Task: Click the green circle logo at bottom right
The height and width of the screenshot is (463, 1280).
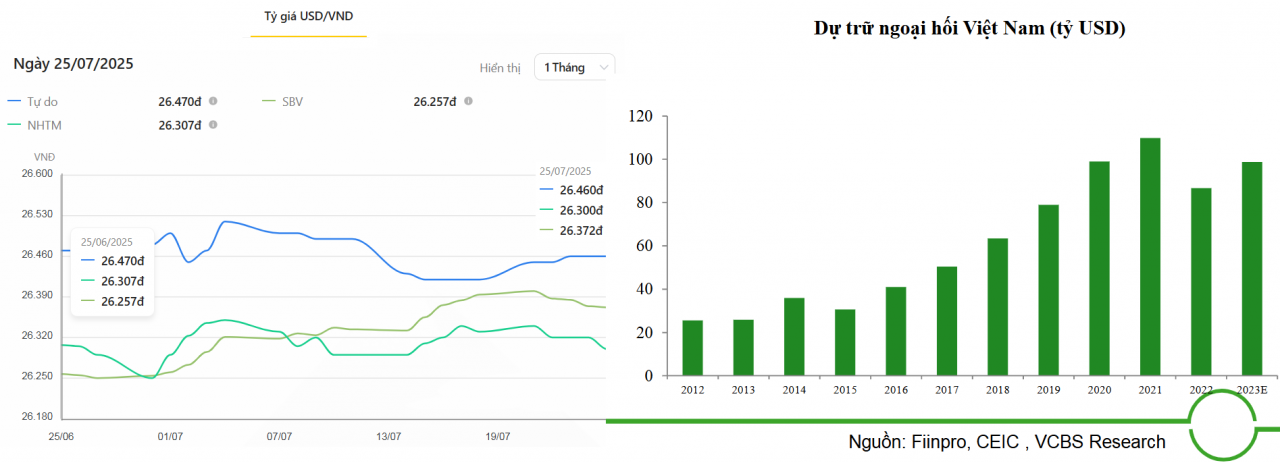Action: (x=1233, y=425)
